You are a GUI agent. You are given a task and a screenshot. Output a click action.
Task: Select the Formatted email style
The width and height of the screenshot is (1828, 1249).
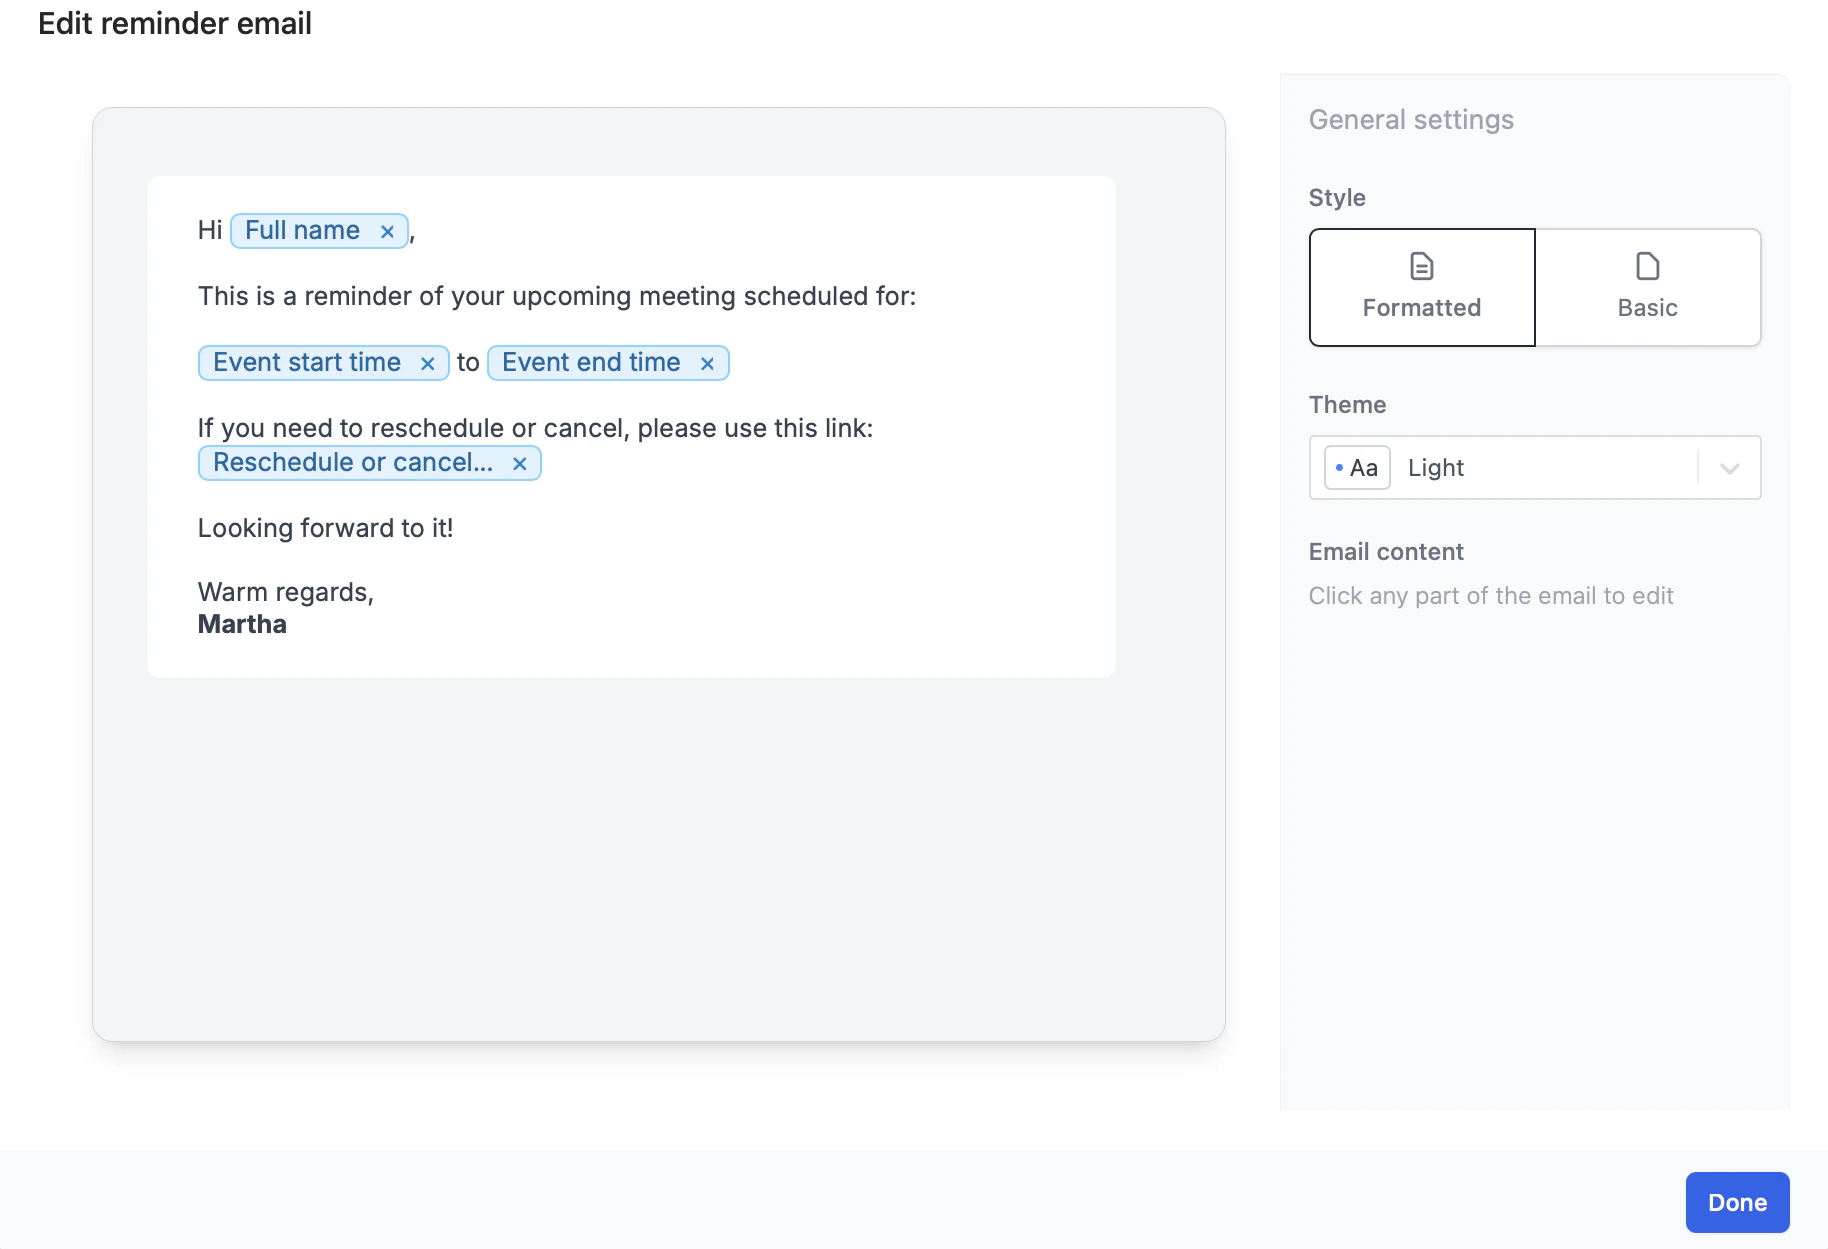tap(1421, 288)
